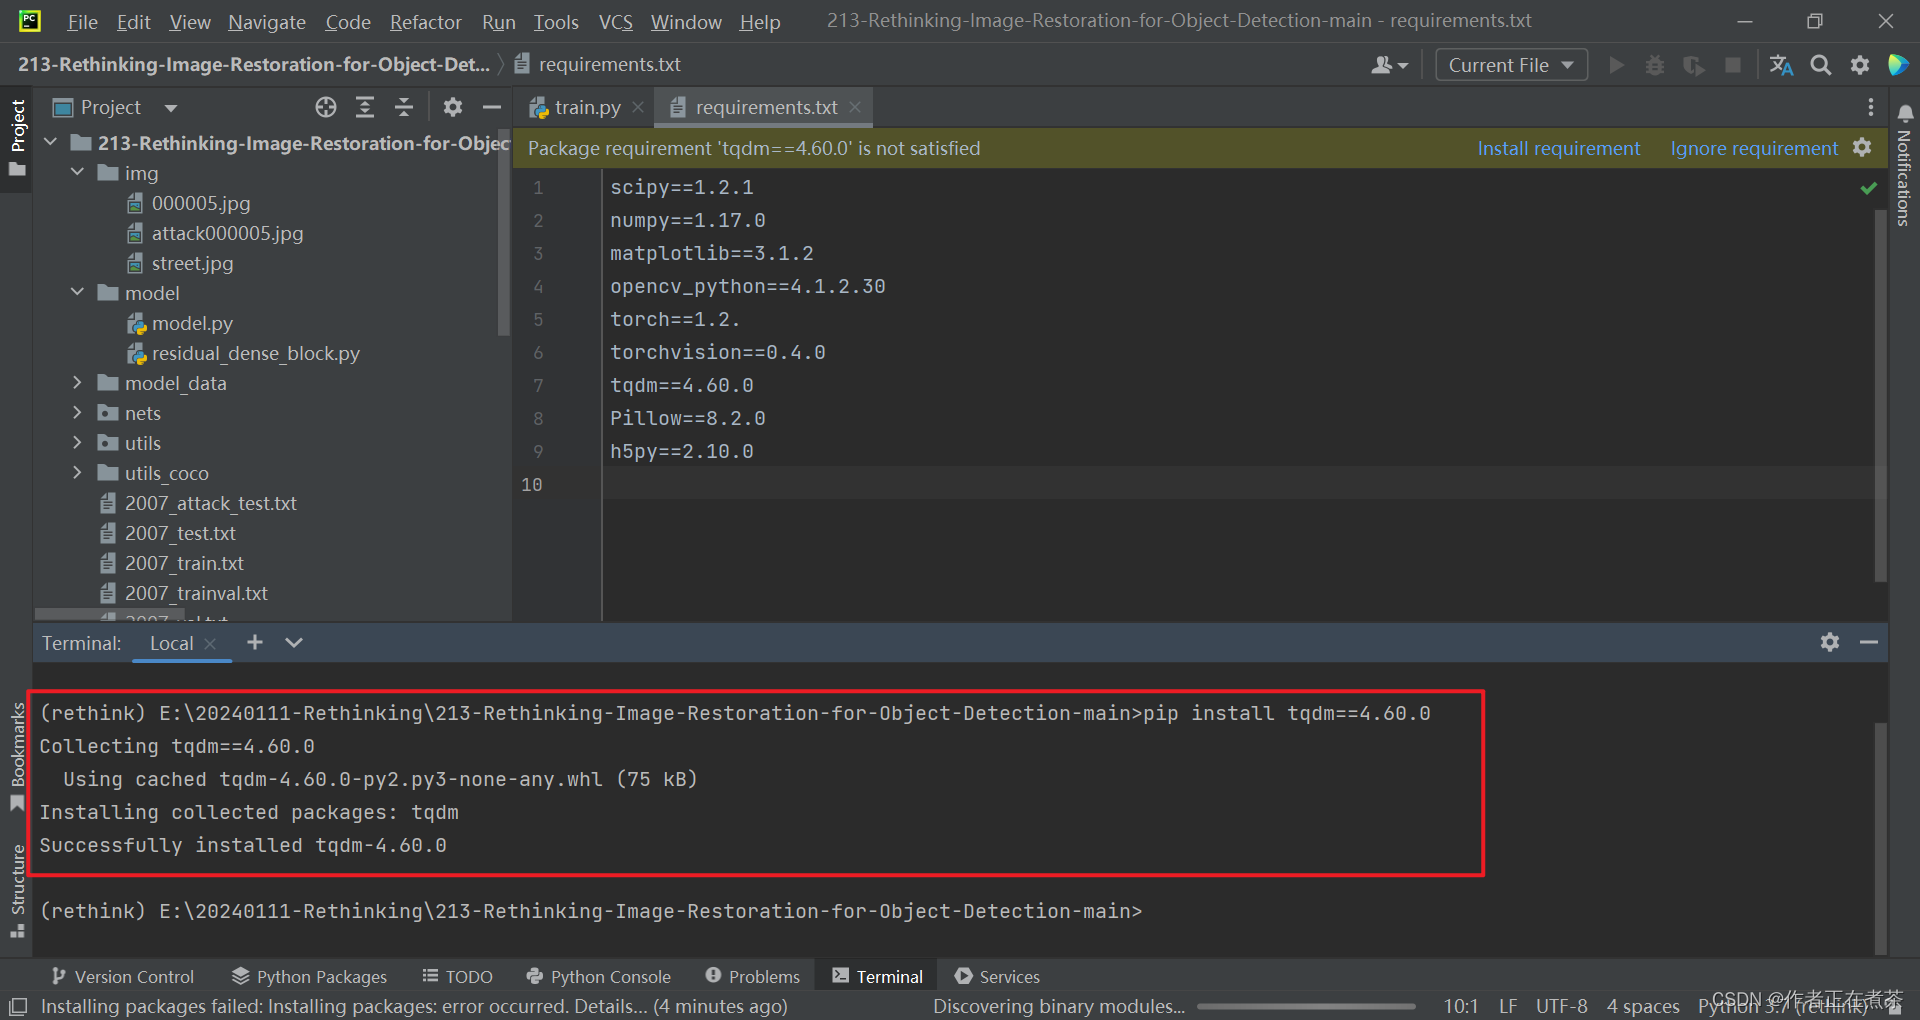Click green inspection checkmark in editor
This screenshot has height=1020, width=1920.
pyautogui.click(x=1868, y=188)
